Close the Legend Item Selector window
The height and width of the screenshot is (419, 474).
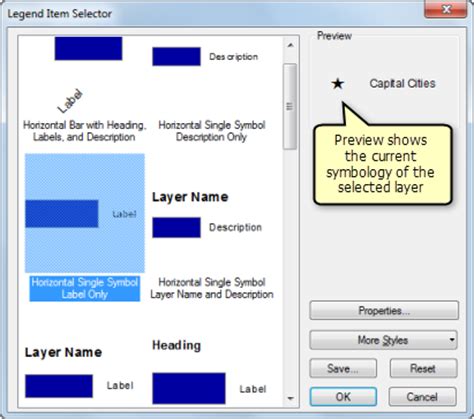pyautogui.click(x=446, y=9)
